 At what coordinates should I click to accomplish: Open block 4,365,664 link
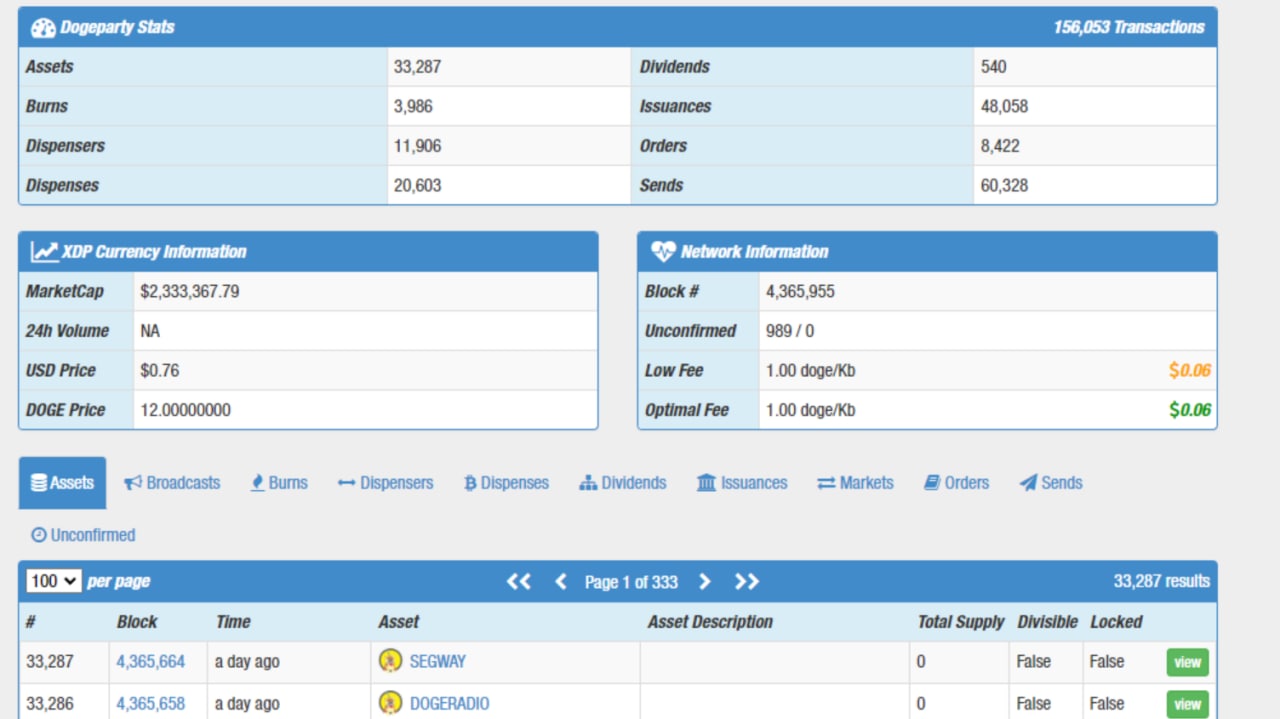(x=151, y=662)
